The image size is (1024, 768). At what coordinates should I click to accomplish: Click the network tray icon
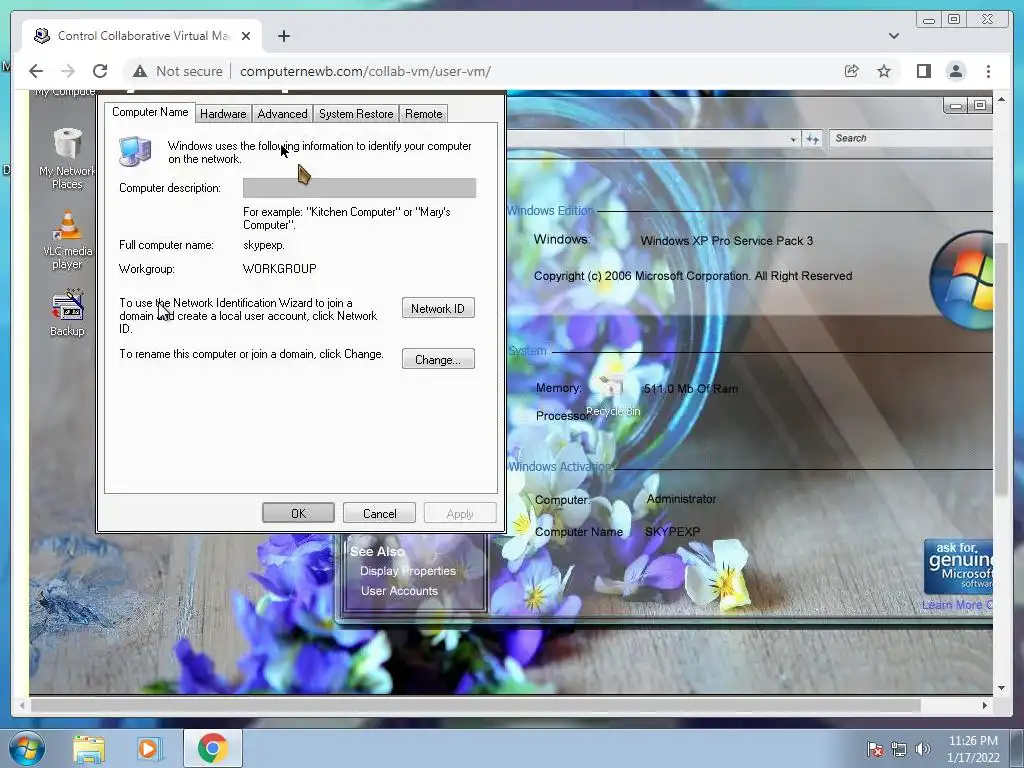point(899,749)
